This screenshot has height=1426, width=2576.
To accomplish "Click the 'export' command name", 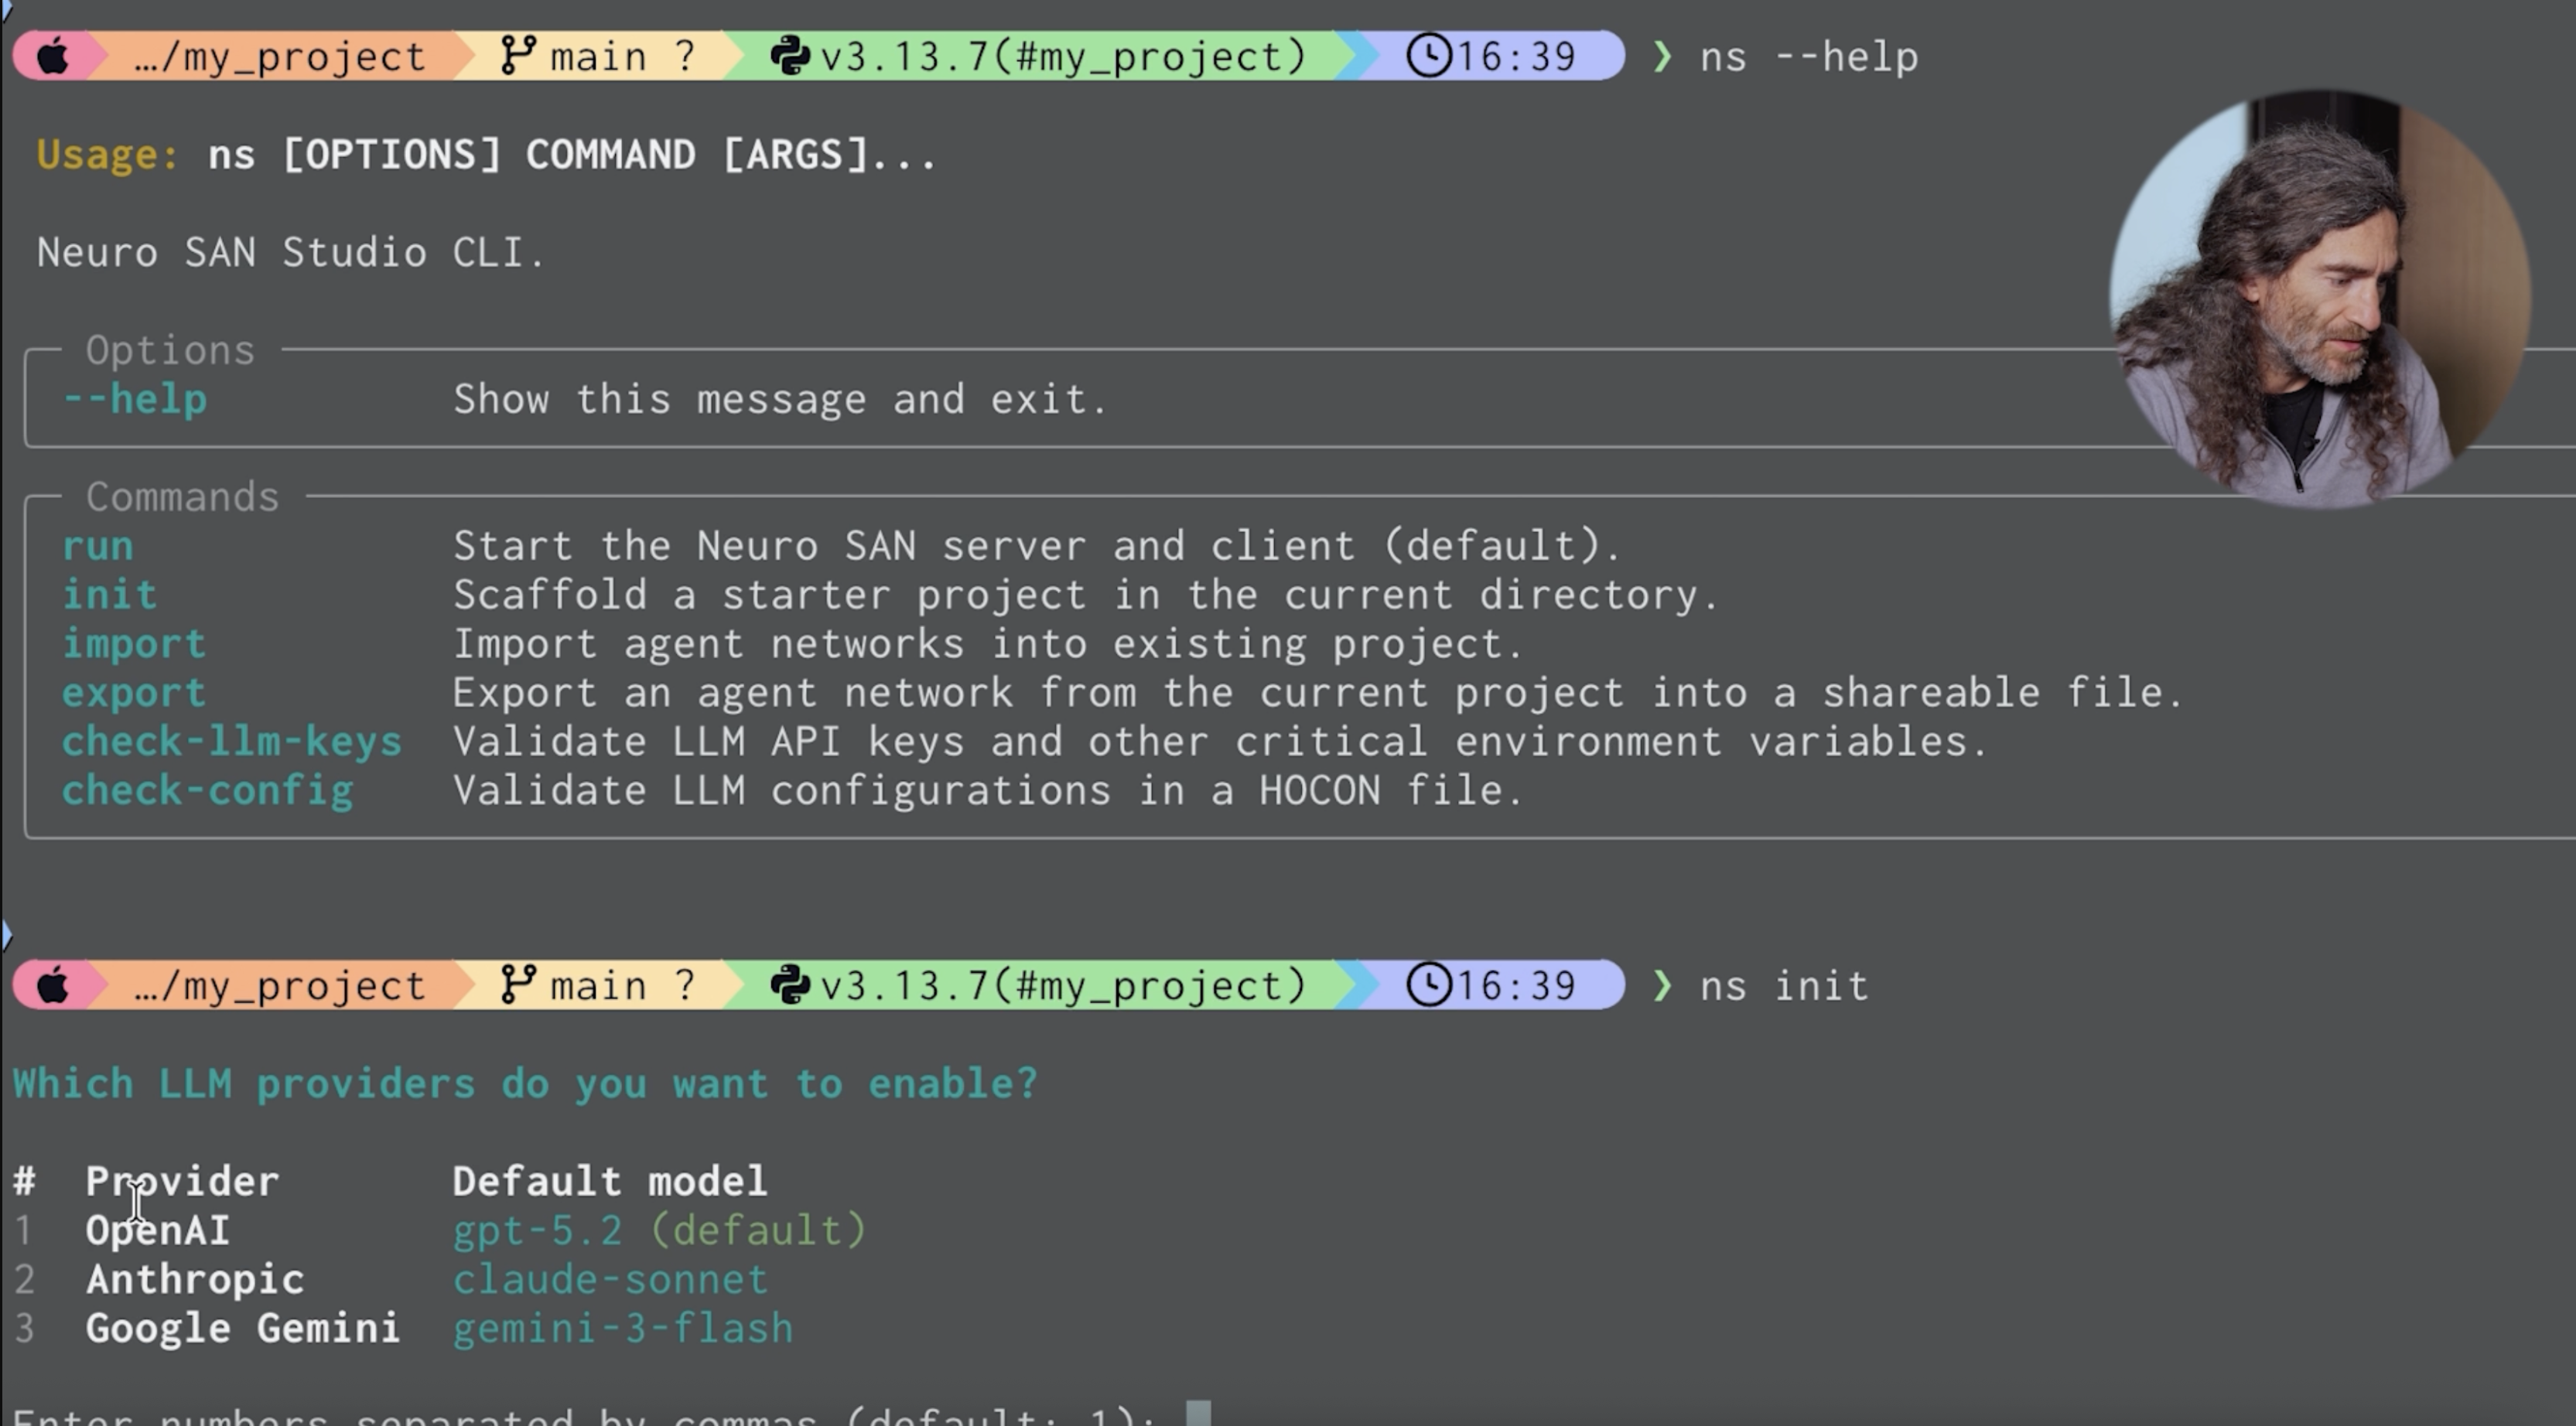I will (134, 693).
